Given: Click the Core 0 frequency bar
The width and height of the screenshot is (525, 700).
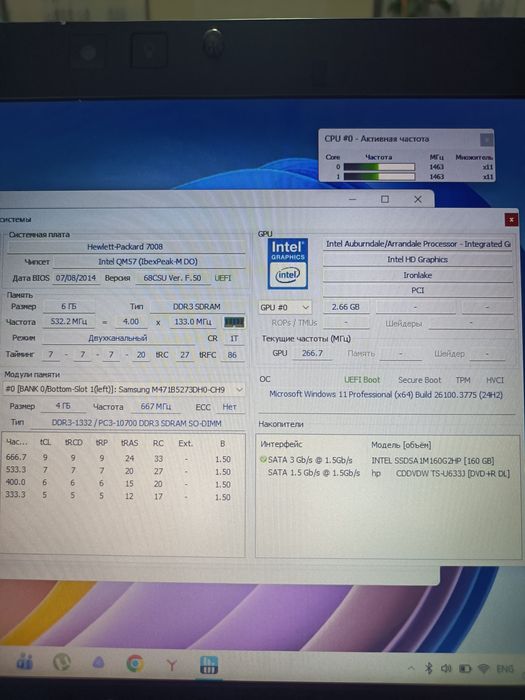Looking at the screenshot, I should (379, 167).
